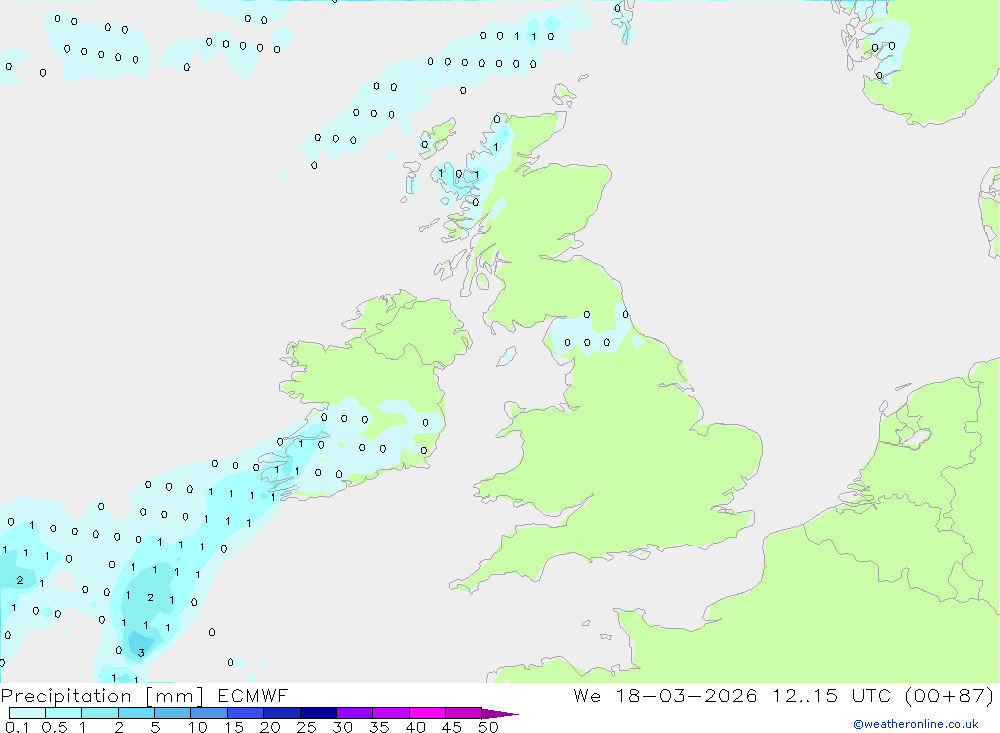Select the 40–45 mm legend swatch
Screen dimensions: 1000x733
[427, 713]
